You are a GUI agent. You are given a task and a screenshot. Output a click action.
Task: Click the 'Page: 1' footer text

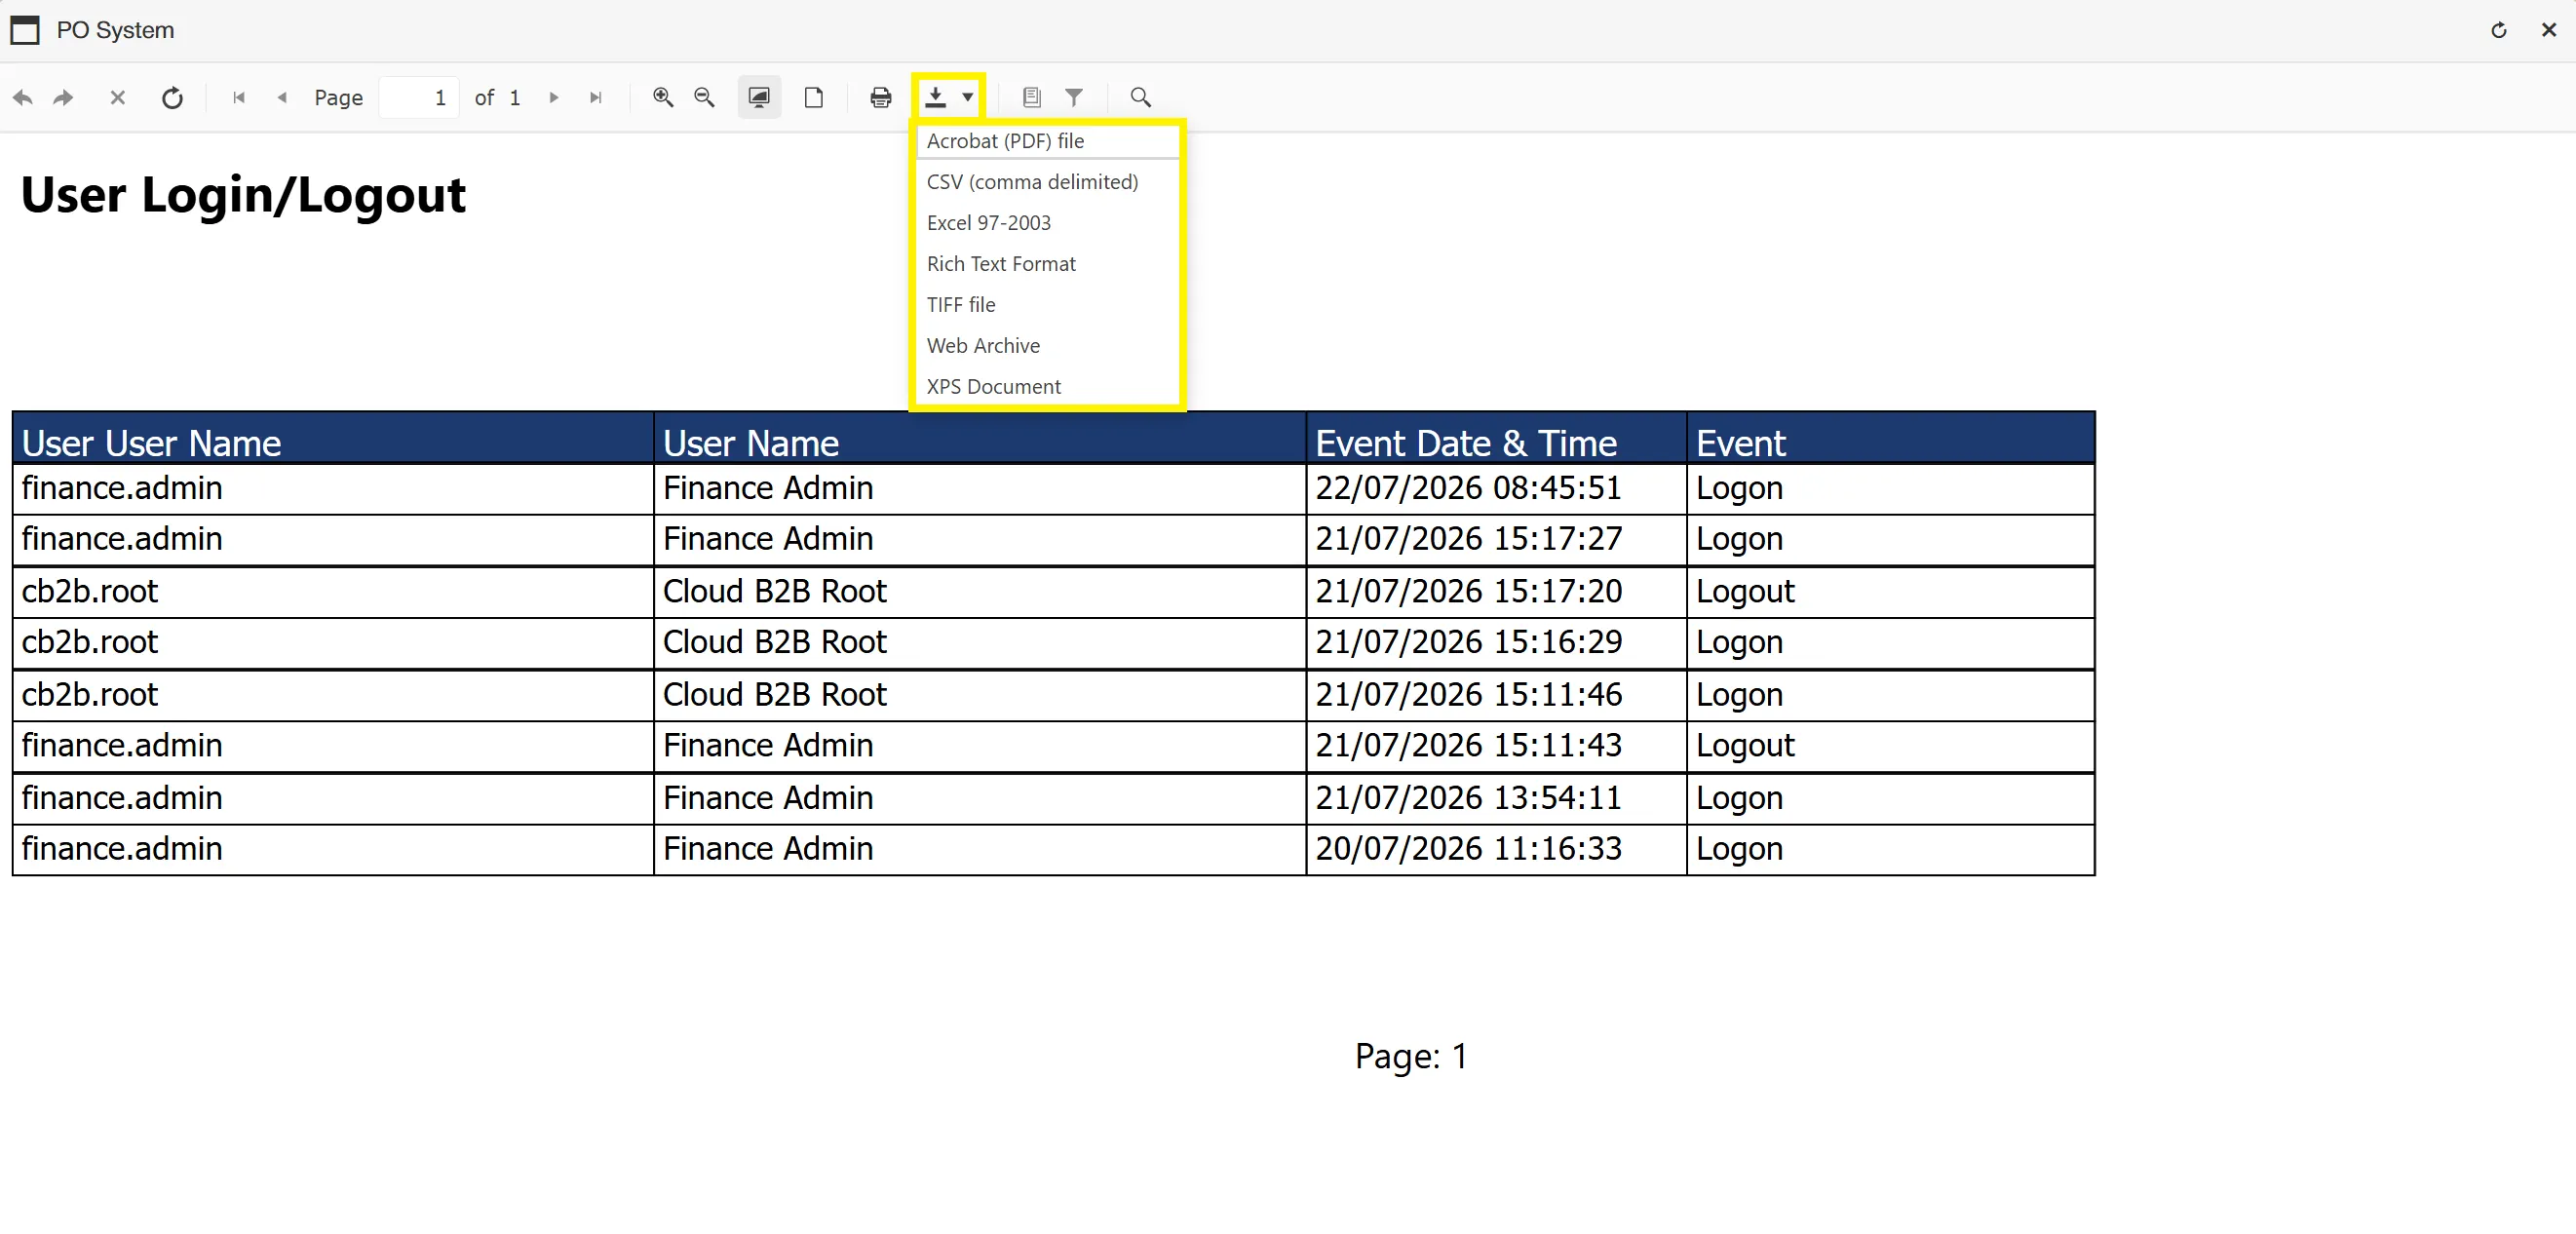1410,1056
